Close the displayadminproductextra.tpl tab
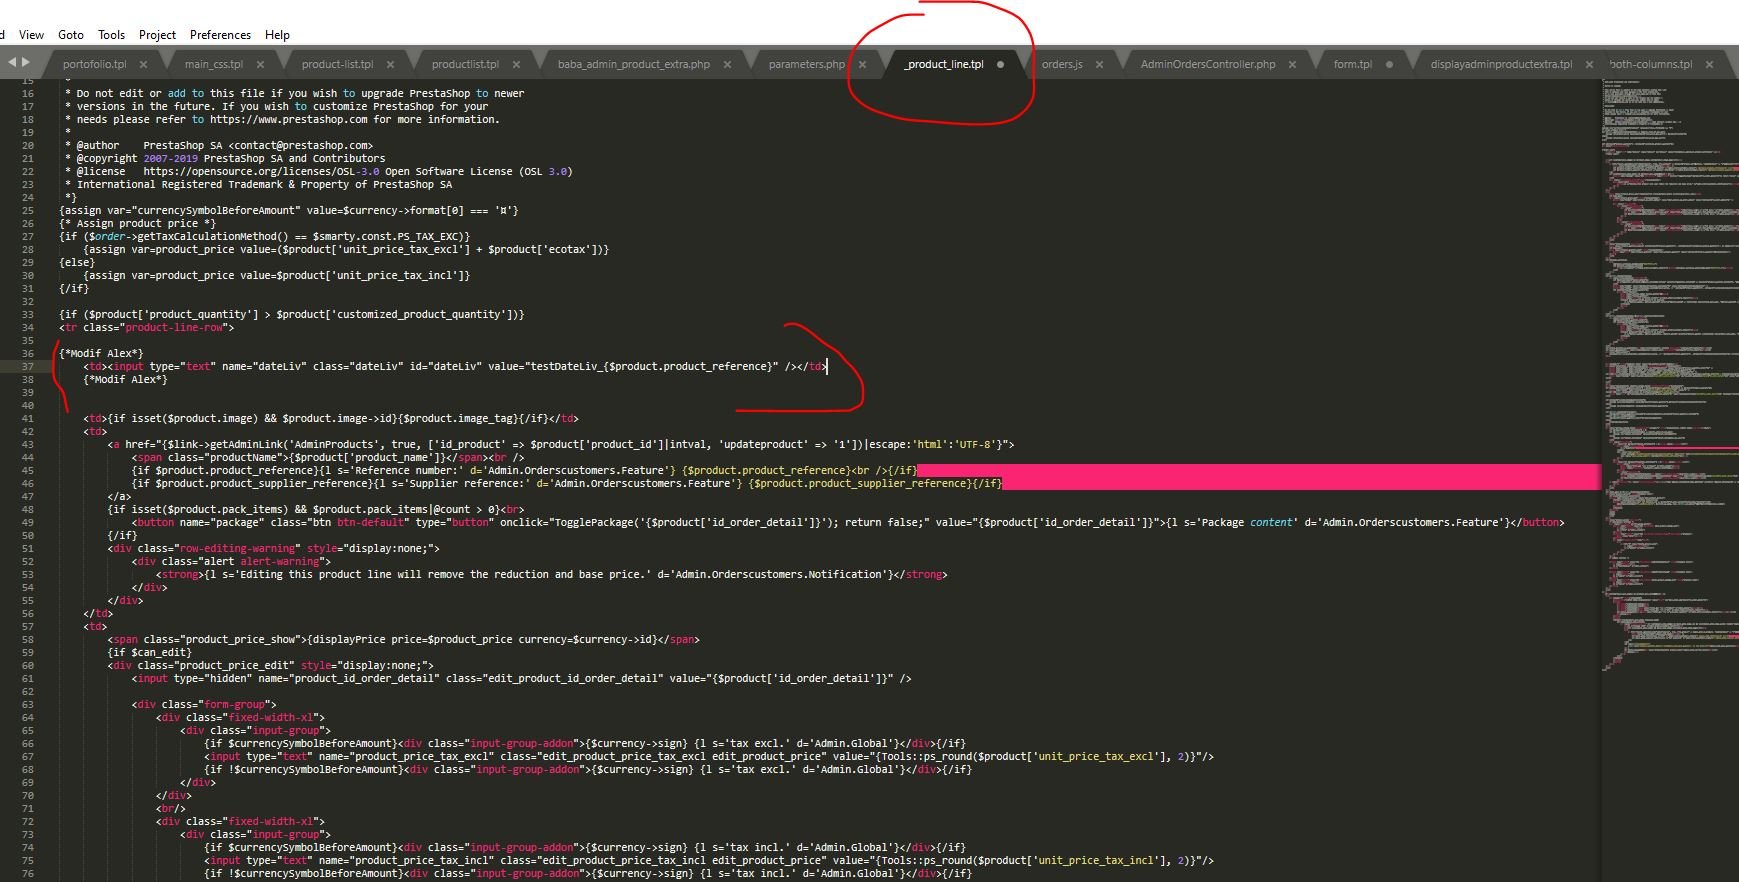This screenshot has width=1739, height=882. click(1589, 64)
